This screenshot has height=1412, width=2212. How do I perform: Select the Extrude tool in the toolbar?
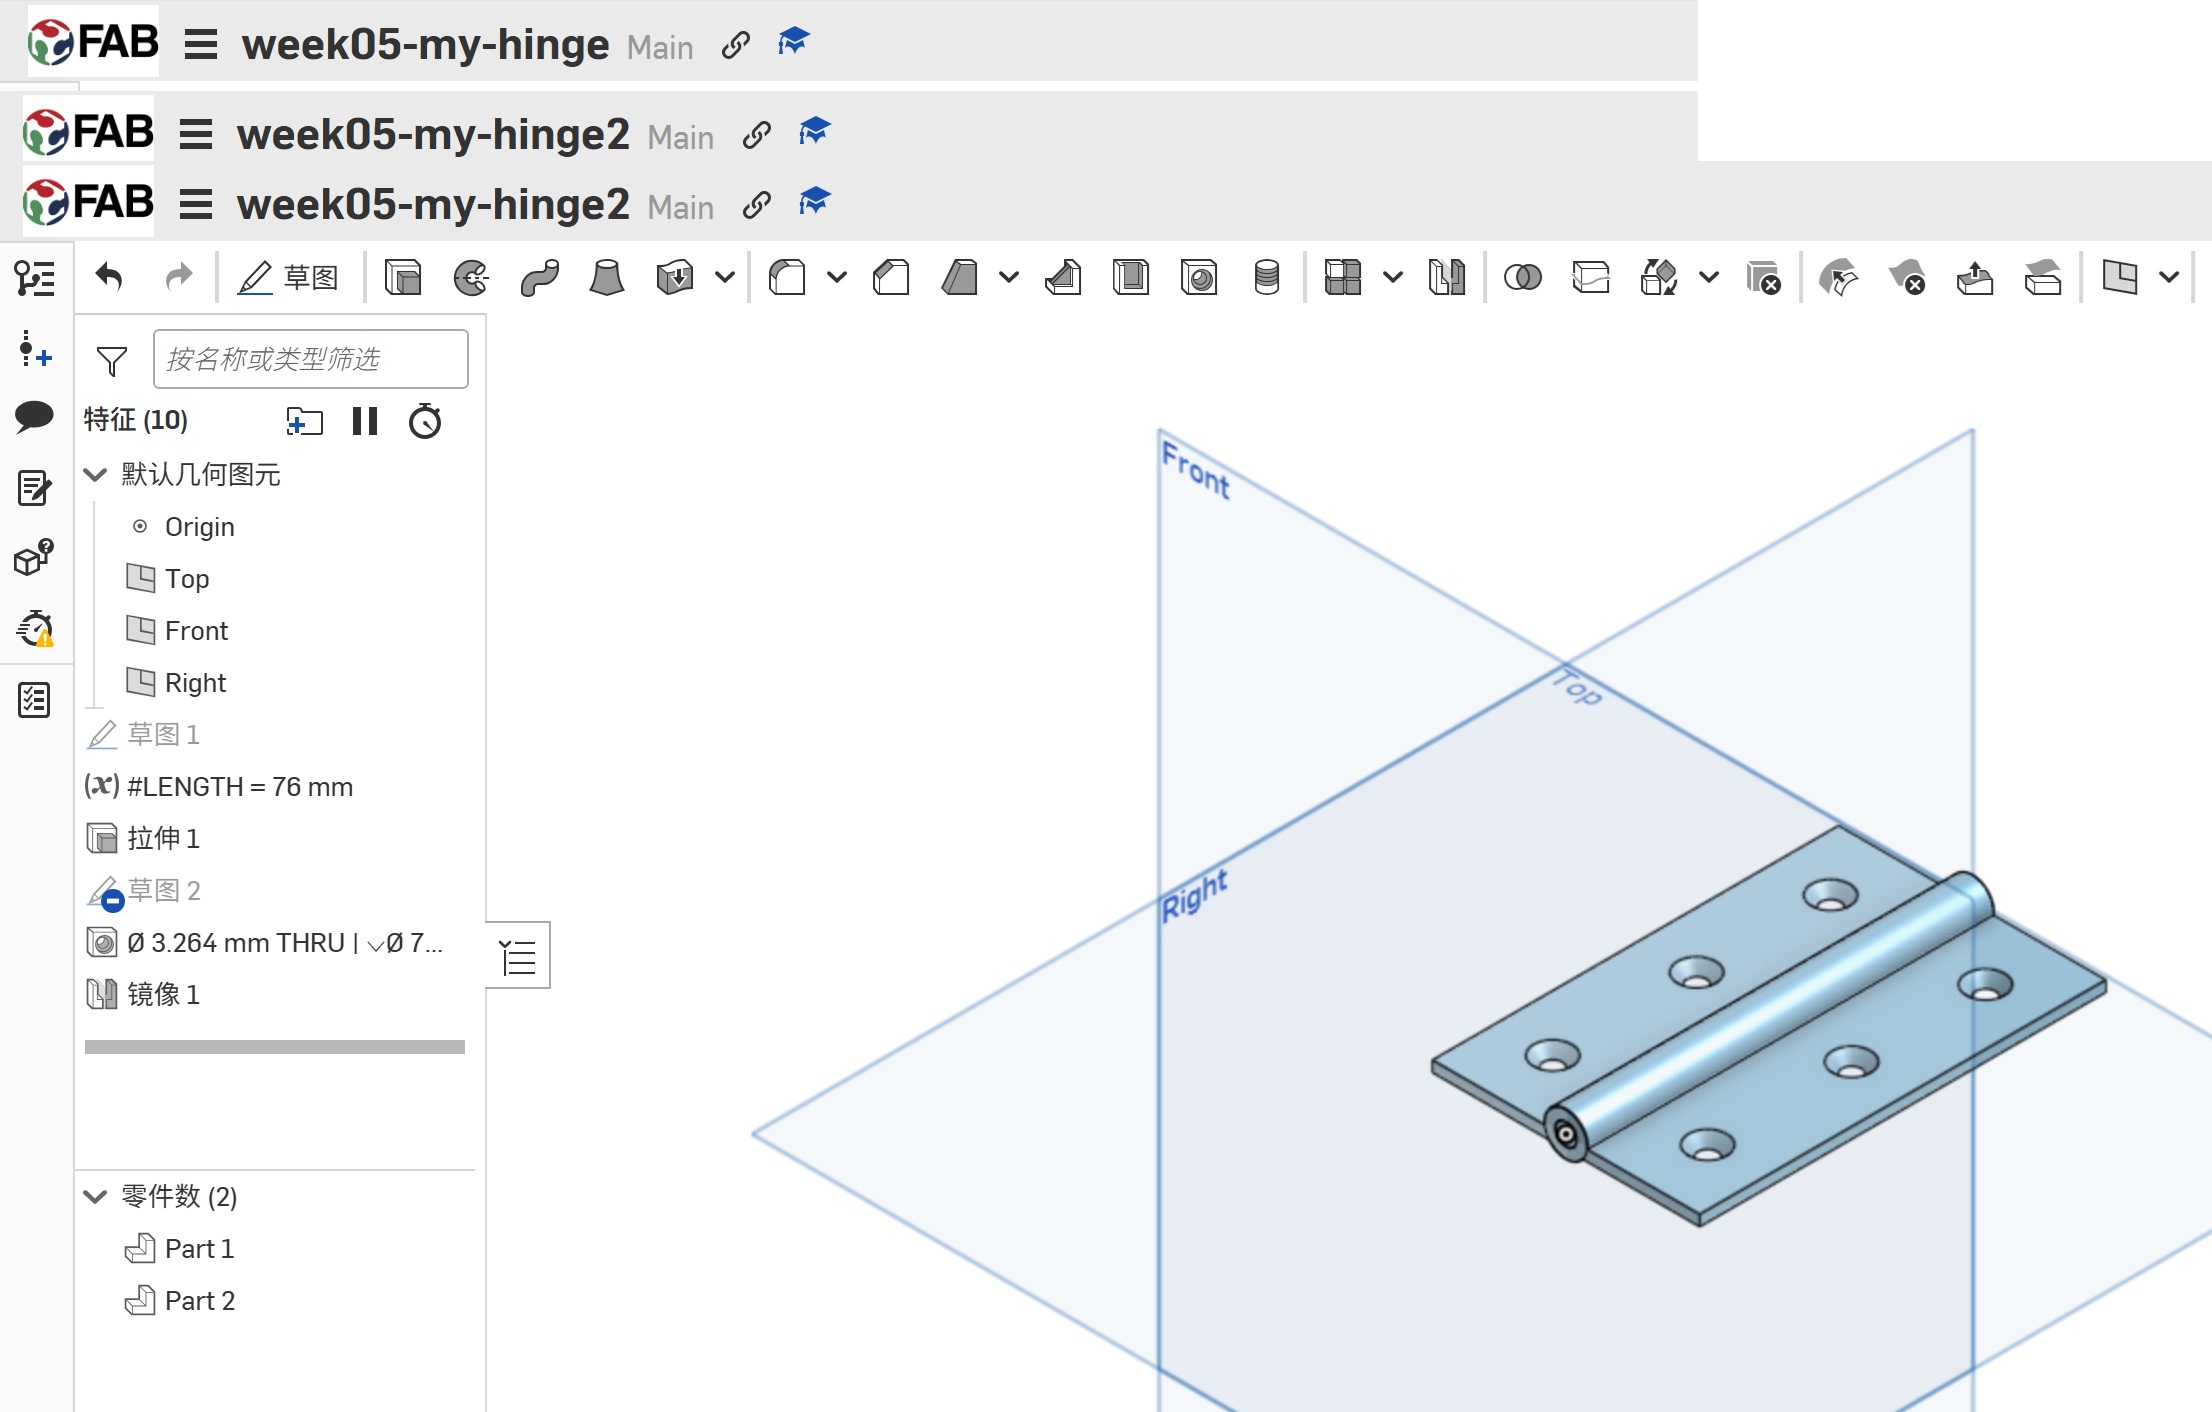click(x=403, y=277)
